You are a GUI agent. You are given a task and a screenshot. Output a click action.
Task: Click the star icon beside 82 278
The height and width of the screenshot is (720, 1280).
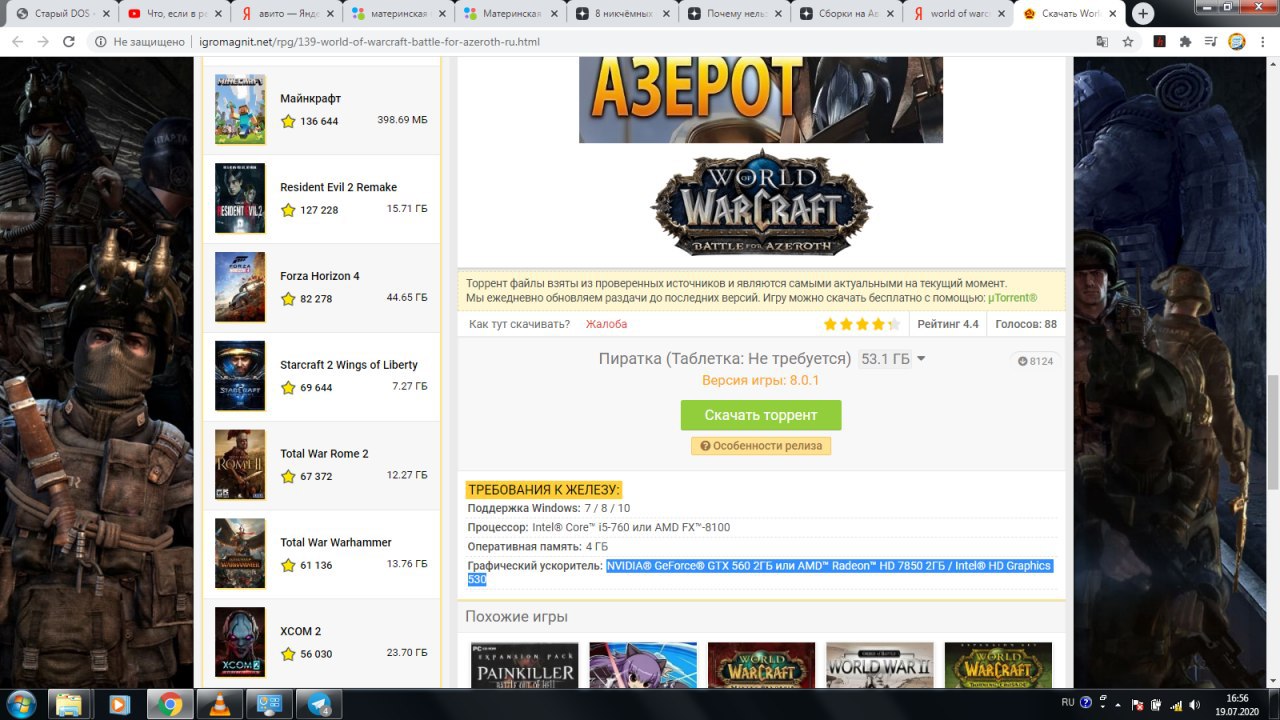click(x=288, y=299)
